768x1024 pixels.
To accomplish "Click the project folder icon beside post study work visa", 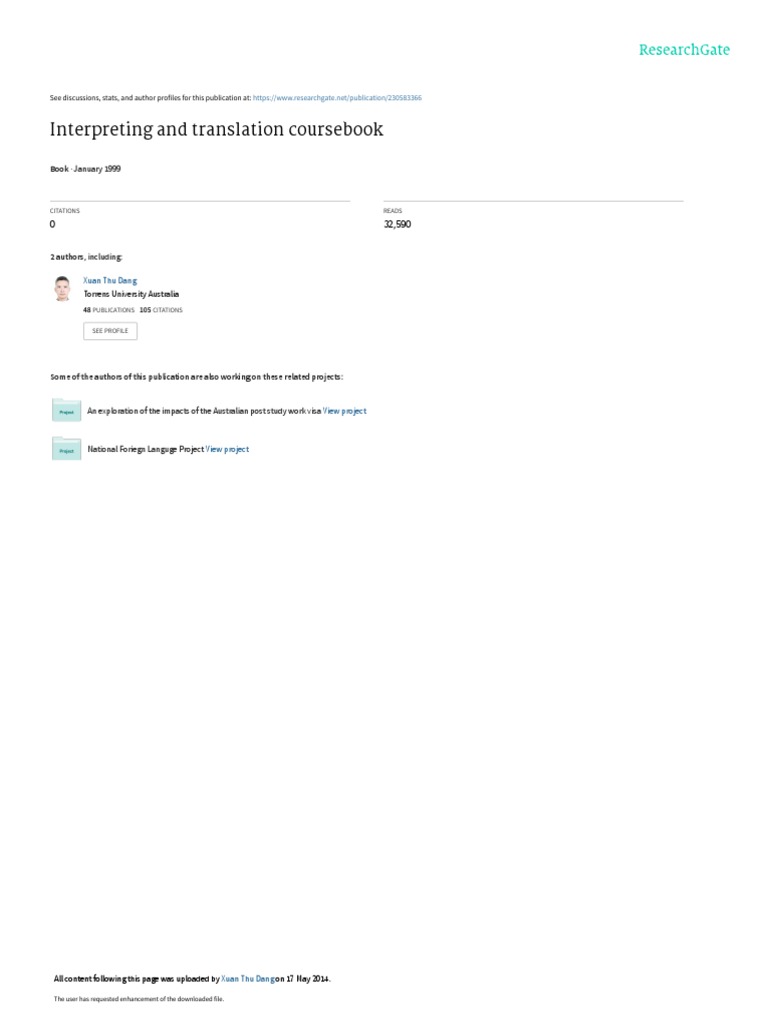I will (x=66, y=410).
